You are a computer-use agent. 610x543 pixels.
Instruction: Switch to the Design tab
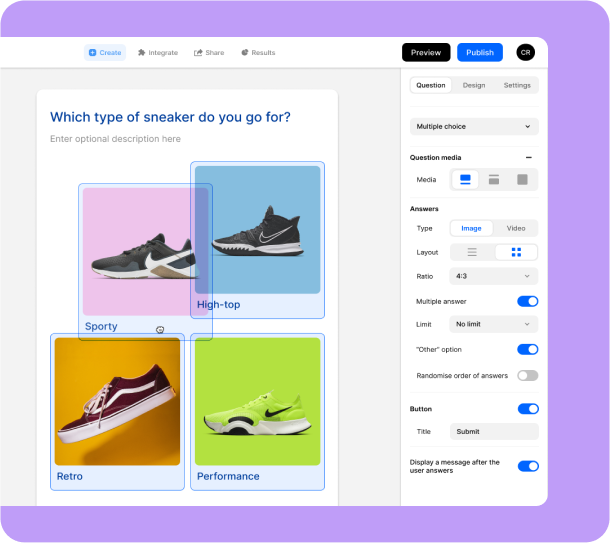coord(474,85)
